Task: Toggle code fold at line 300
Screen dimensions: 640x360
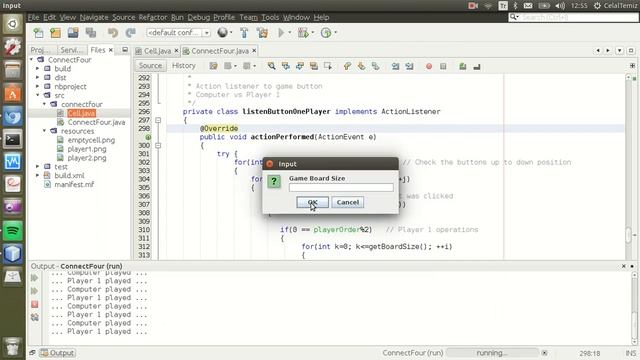Action: click(158, 145)
